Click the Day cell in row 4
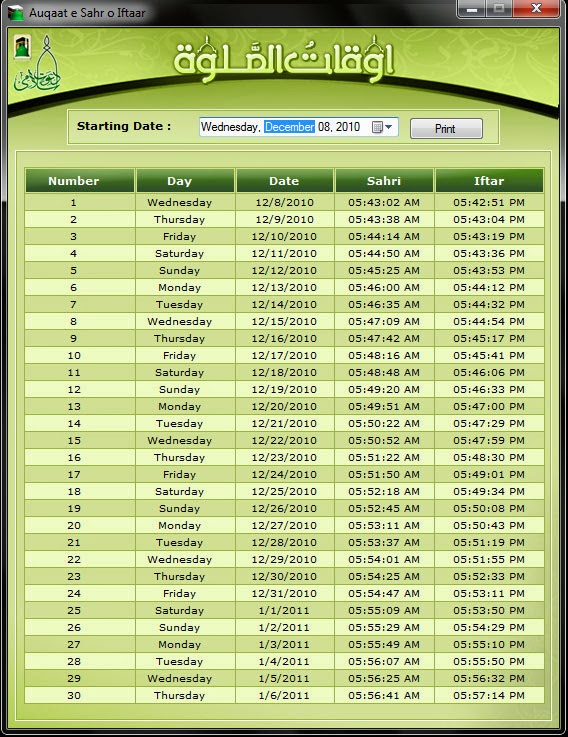This screenshot has width=568, height=737. pos(185,253)
